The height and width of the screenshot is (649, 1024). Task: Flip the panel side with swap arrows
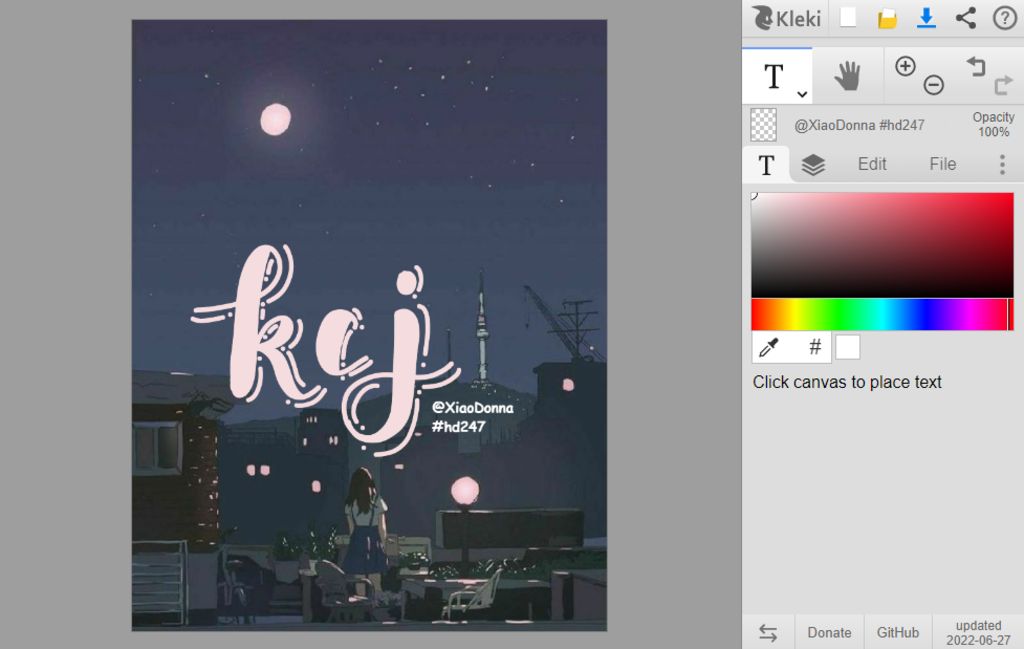[769, 633]
